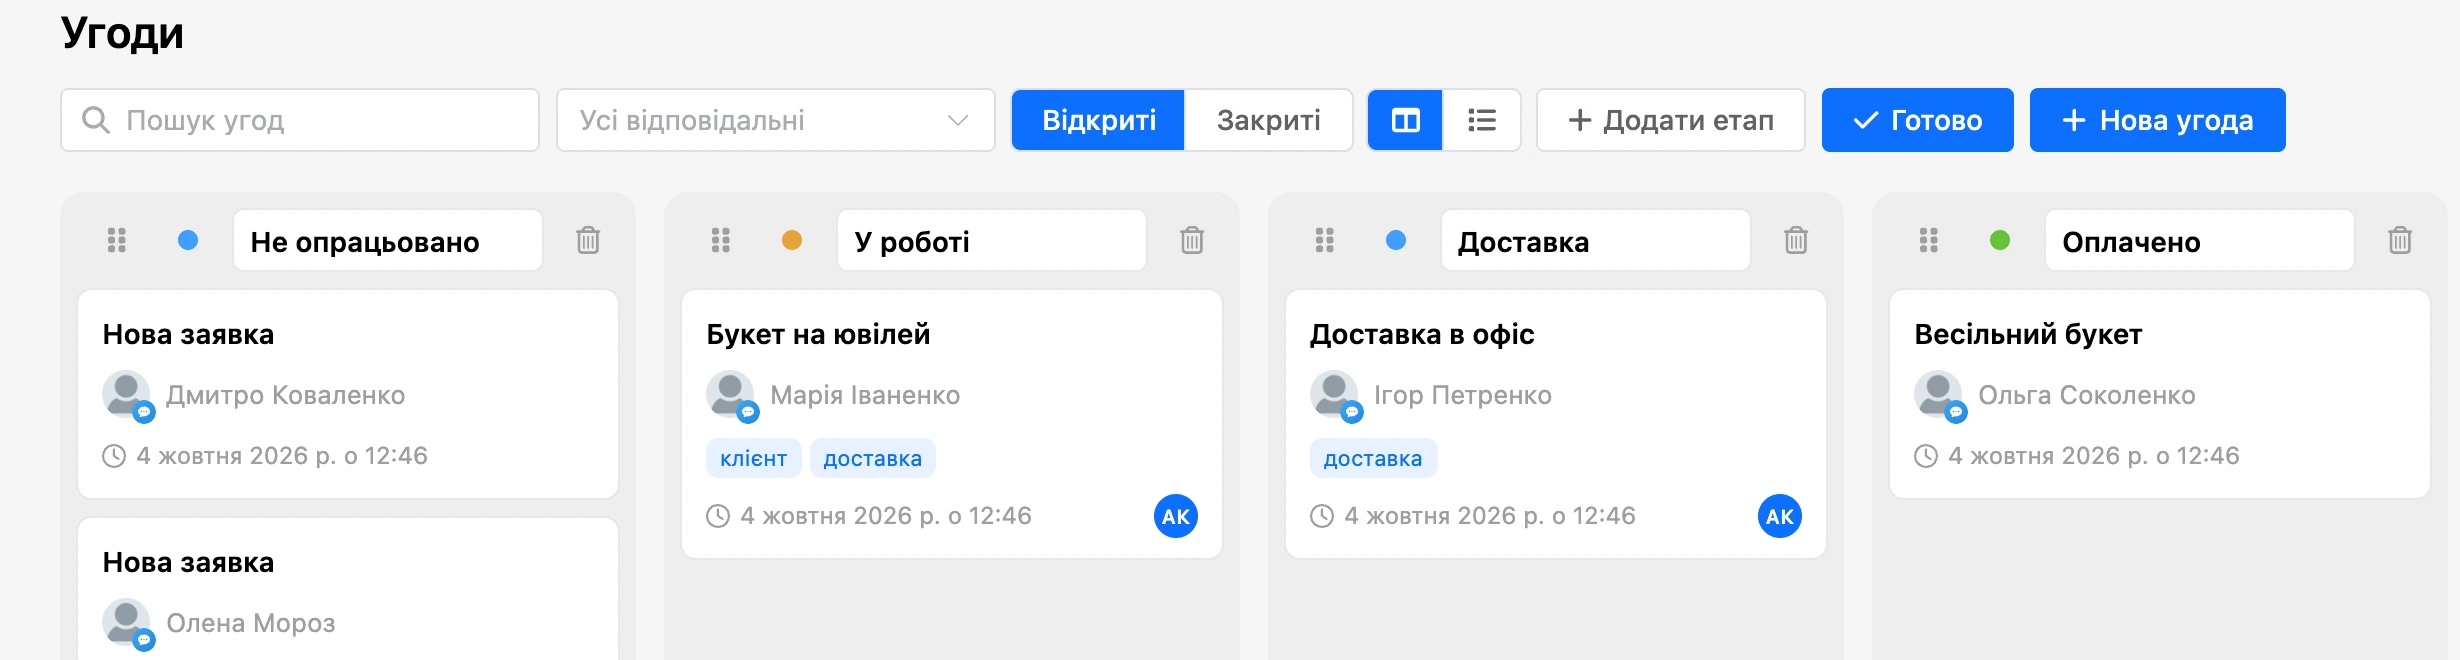This screenshot has width=2460, height=660.
Task: Click Дмитро Коваленко's avatar
Action: point(127,395)
